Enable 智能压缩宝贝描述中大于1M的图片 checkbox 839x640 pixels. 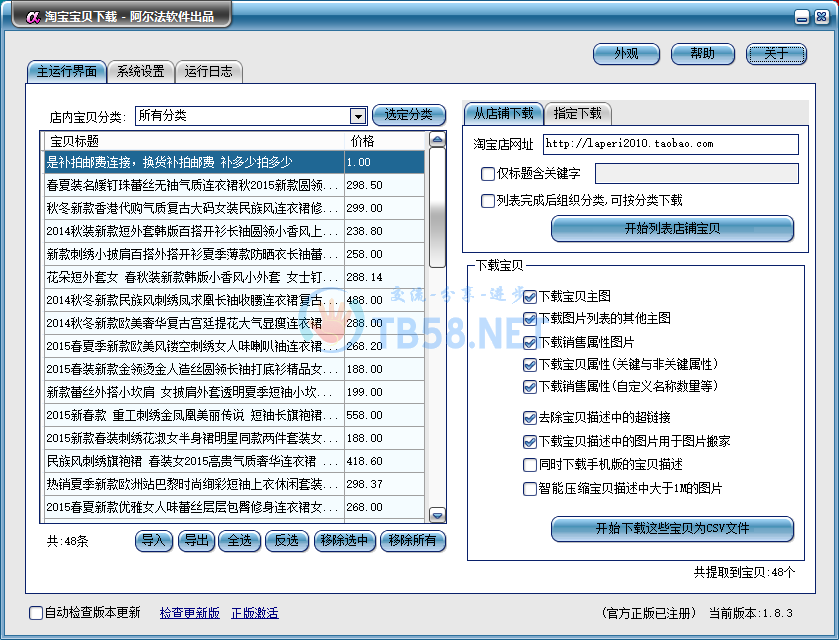530,489
